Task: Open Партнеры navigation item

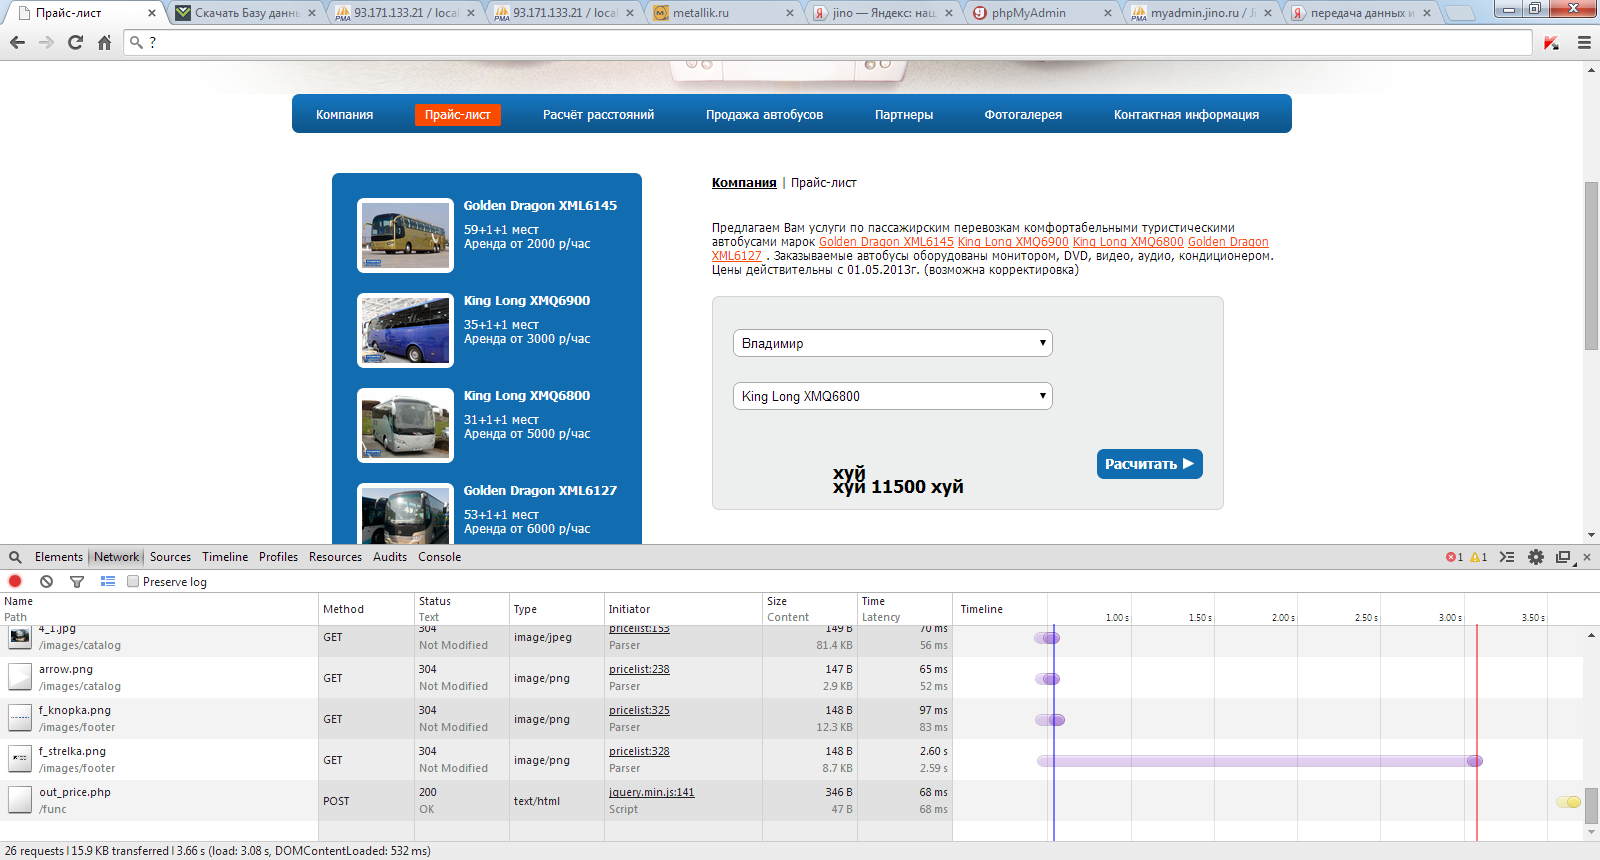Action: click(904, 115)
